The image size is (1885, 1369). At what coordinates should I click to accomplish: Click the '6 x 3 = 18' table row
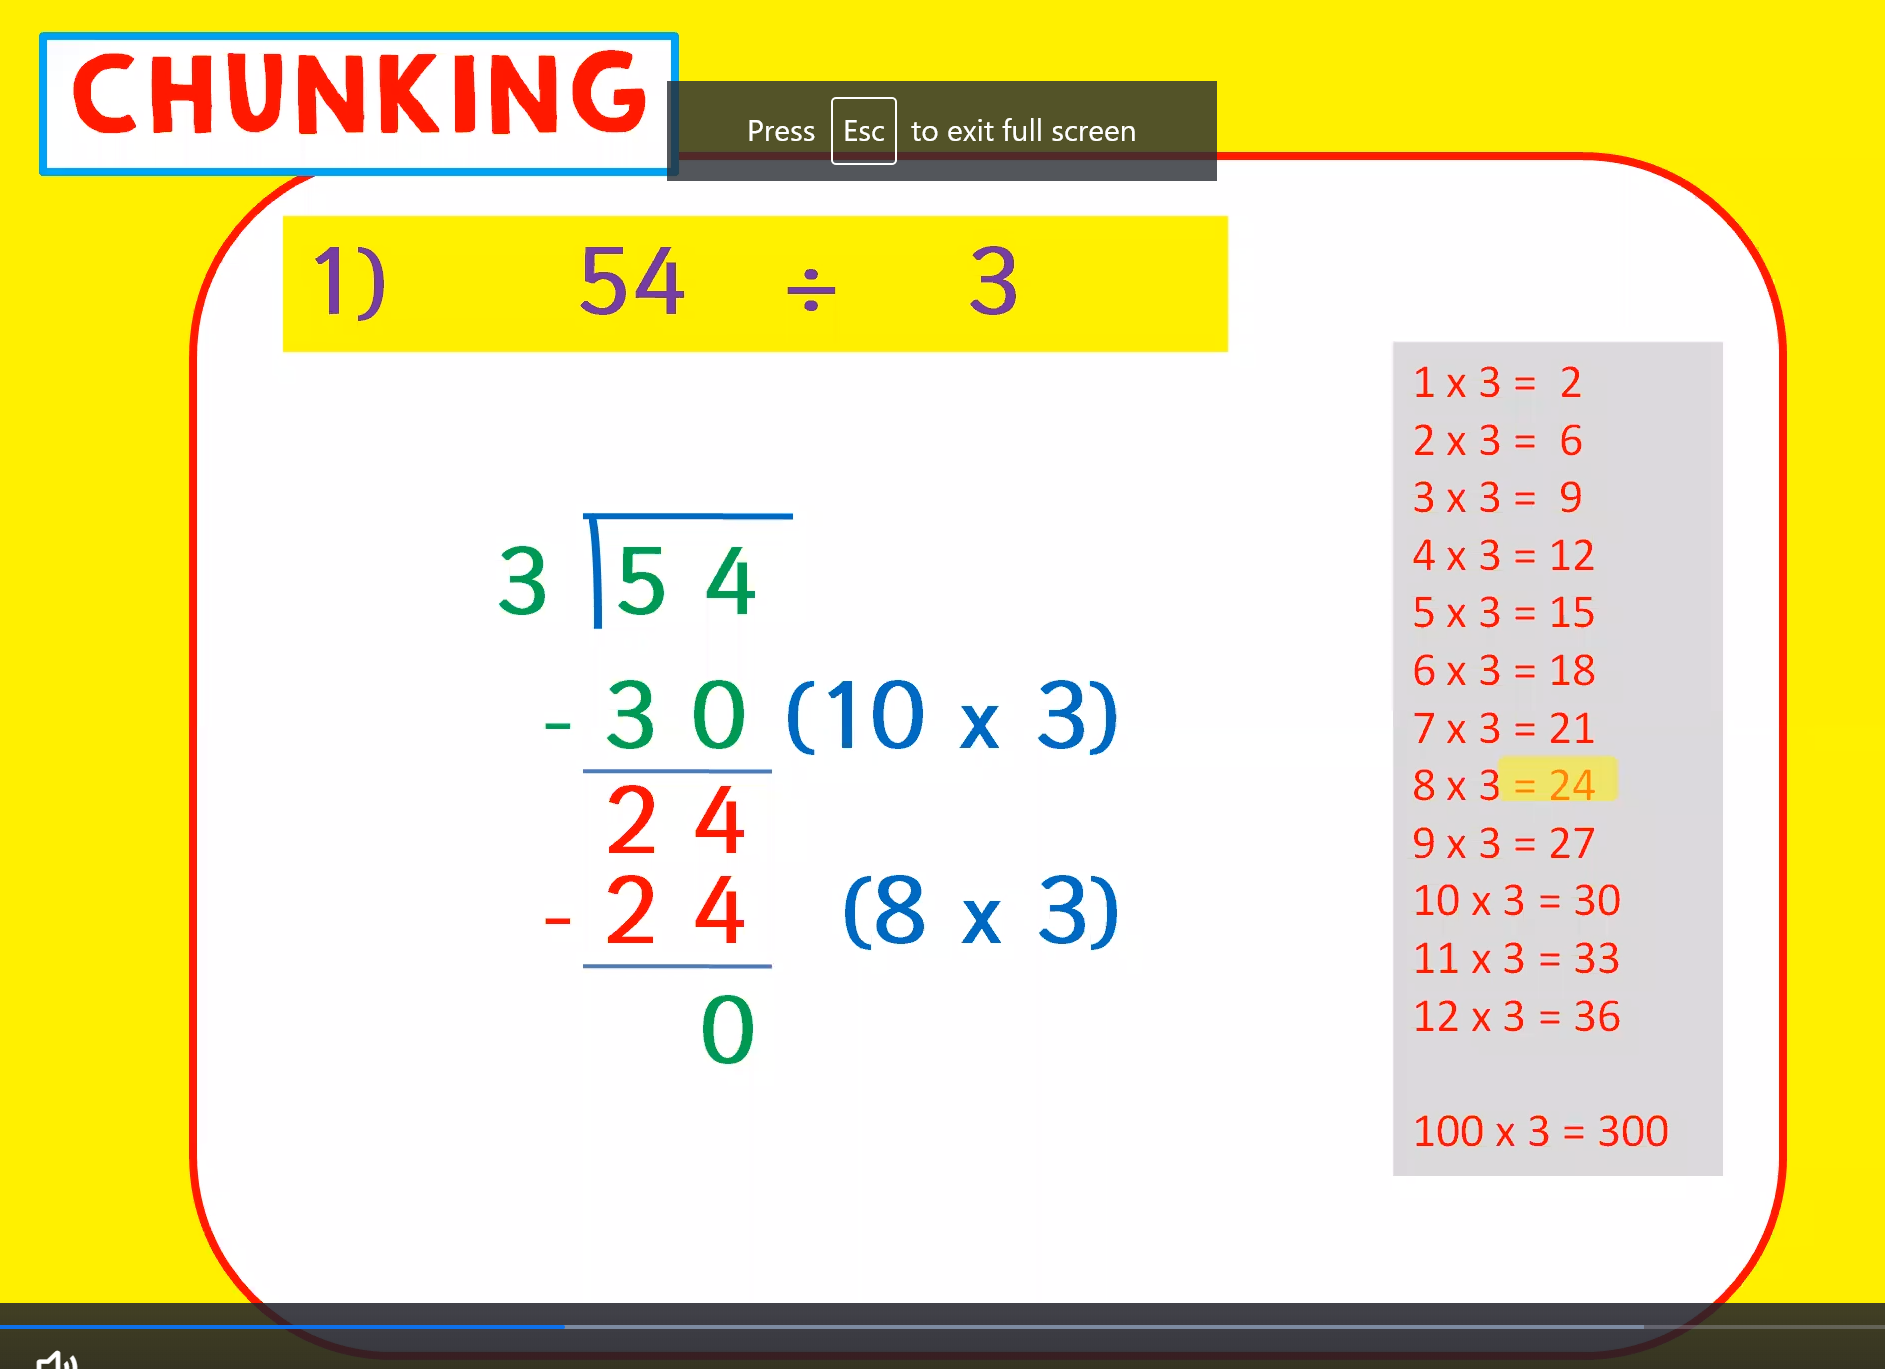tap(1503, 671)
